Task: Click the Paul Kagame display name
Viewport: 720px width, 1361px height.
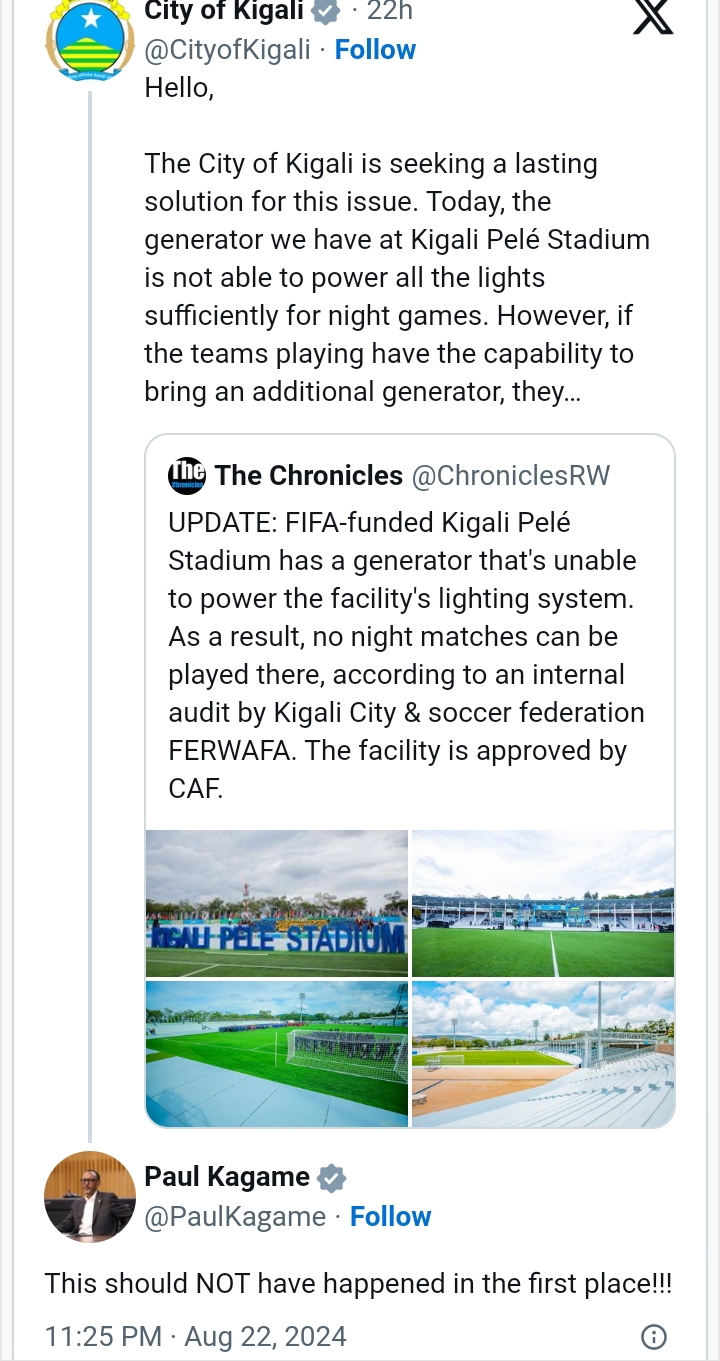Action: pyautogui.click(x=227, y=1177)
